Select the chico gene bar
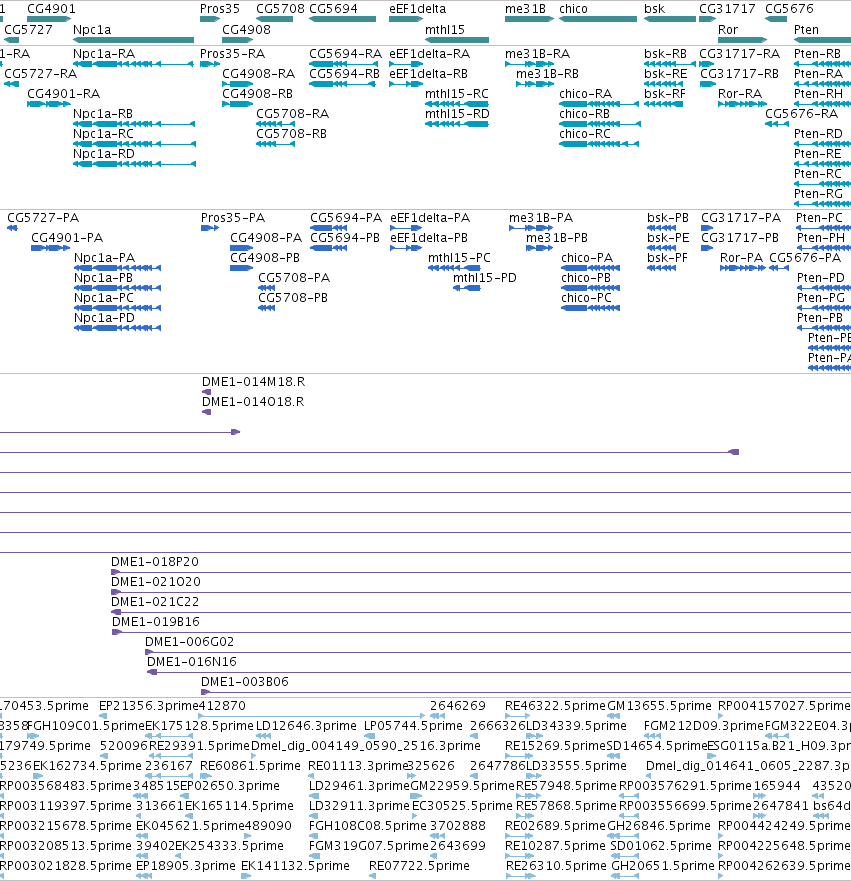 598,19
